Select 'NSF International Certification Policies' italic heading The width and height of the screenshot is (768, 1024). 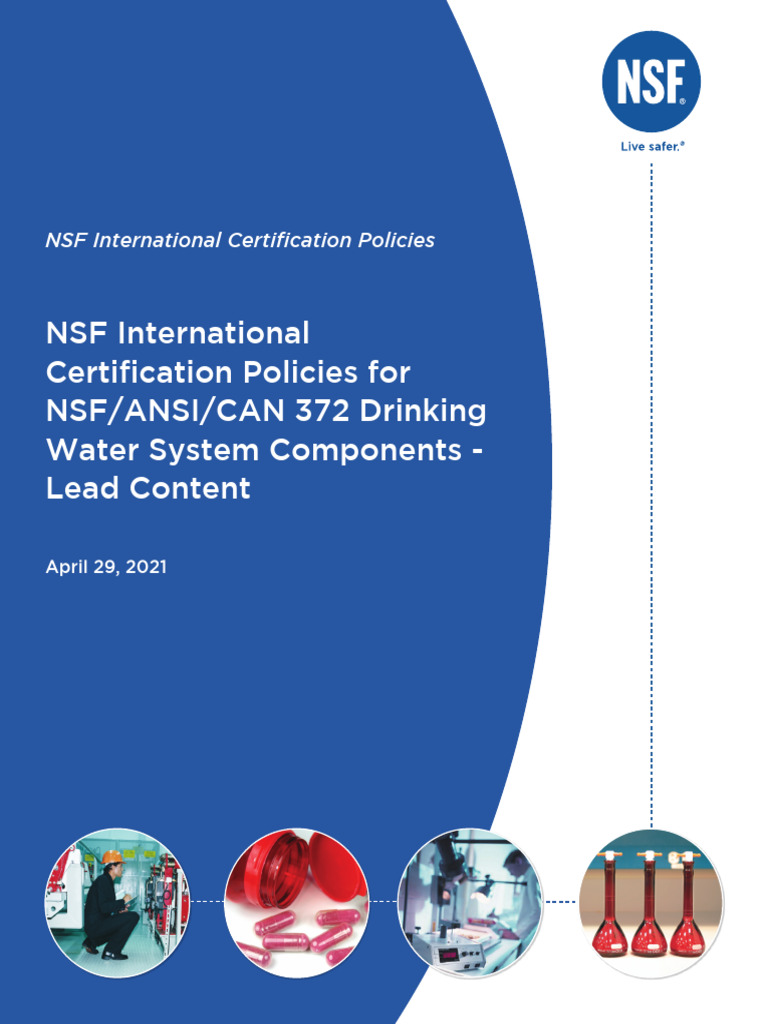point(240,240)
